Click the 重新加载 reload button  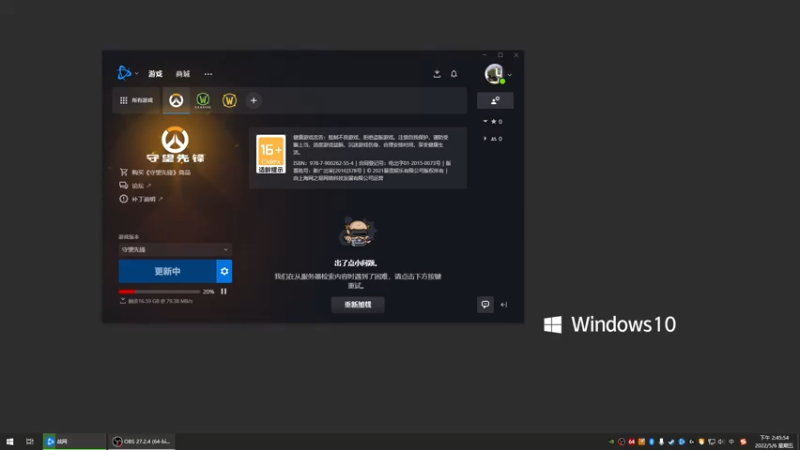tap(358, 305)
